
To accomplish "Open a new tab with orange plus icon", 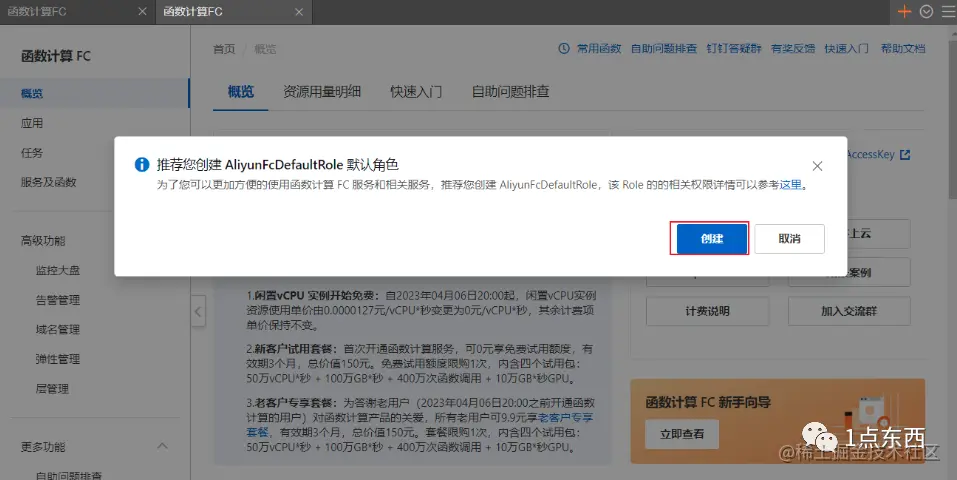I will [x=904, y=12].
